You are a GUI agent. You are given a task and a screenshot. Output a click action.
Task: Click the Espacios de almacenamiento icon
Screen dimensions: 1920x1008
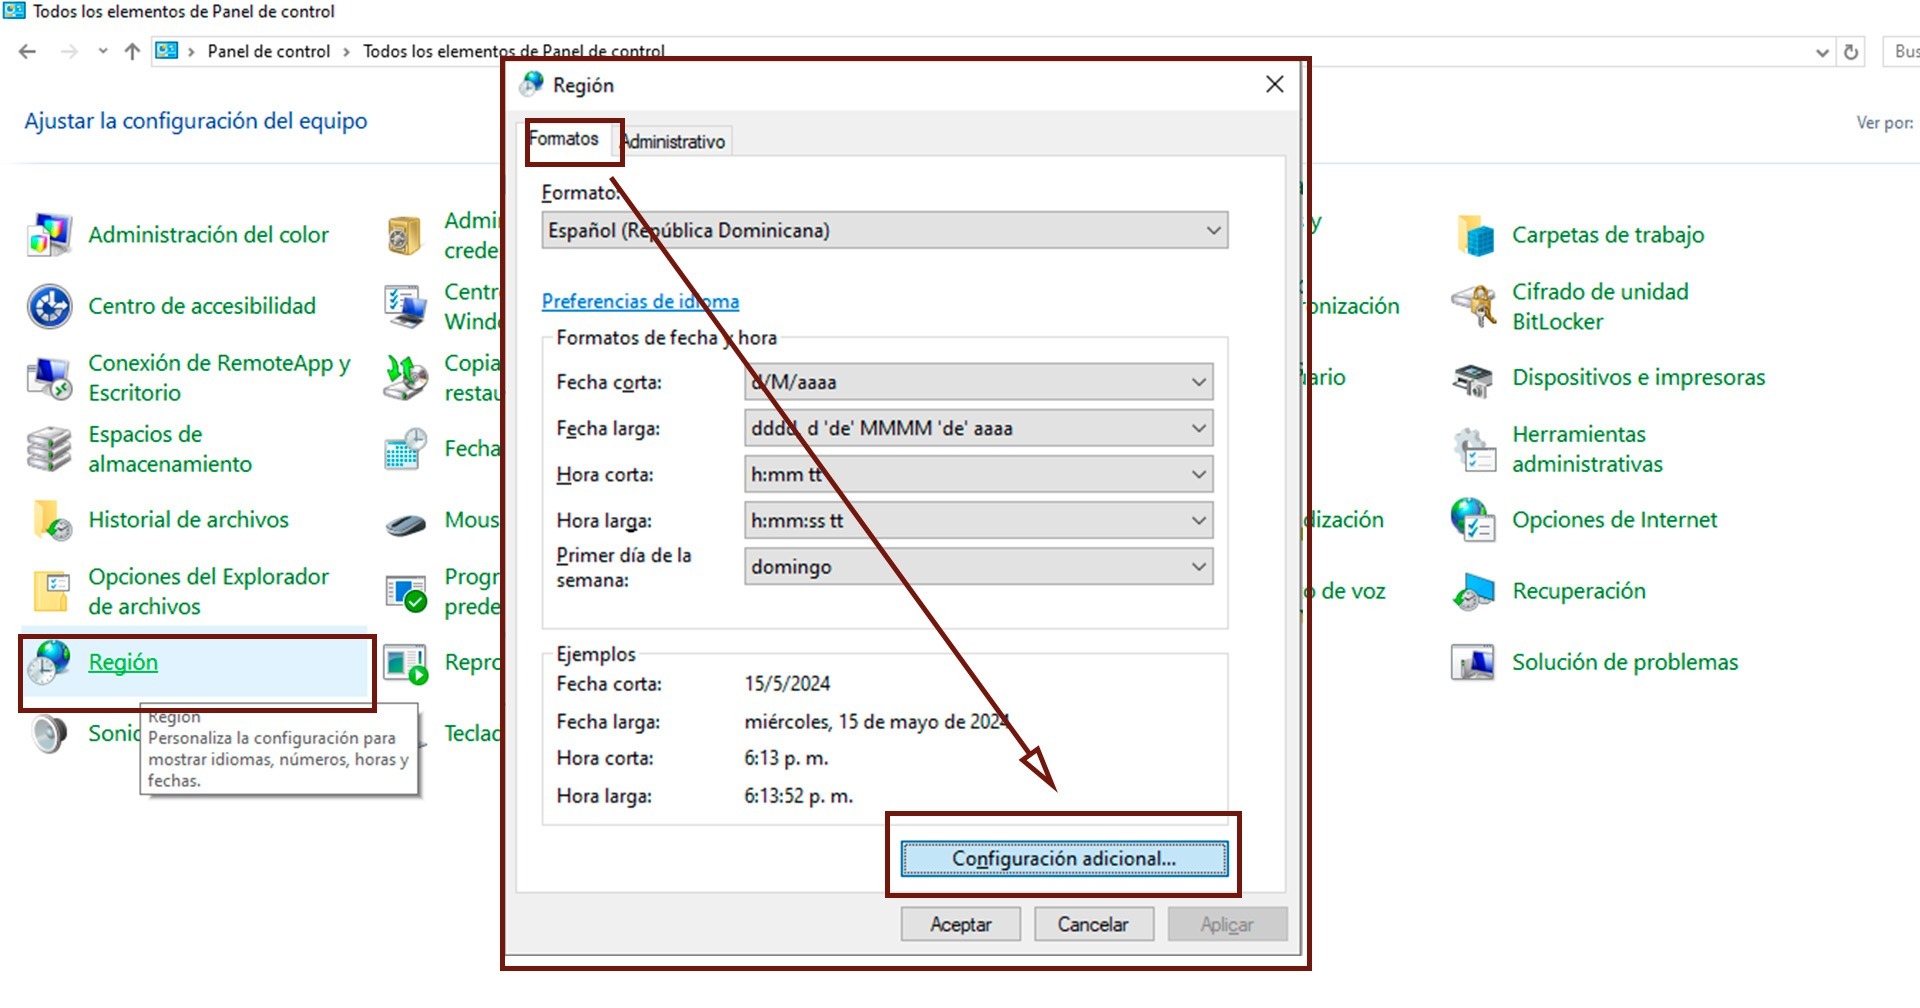coord(49,450)
